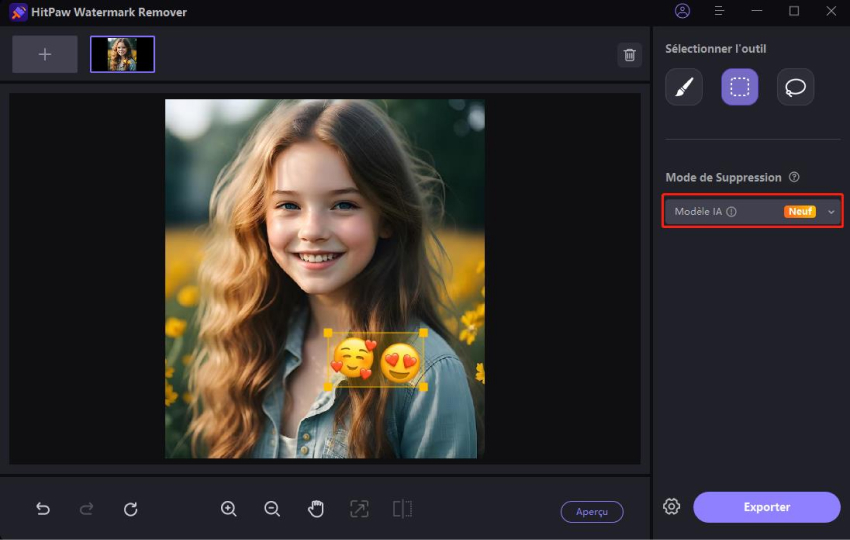
Task: Click the Aperçu preview button
Action: pyautogui.click(x=592, y=512)
